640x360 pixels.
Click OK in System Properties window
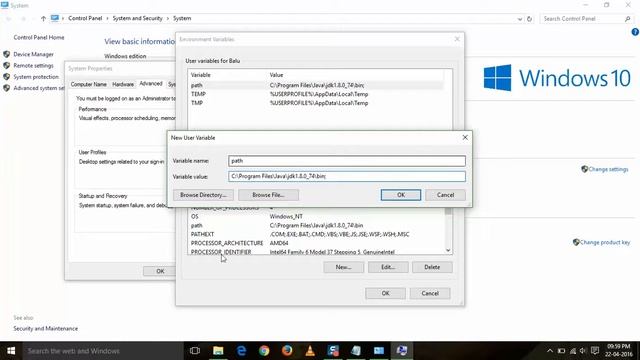[x=160, y=271]
